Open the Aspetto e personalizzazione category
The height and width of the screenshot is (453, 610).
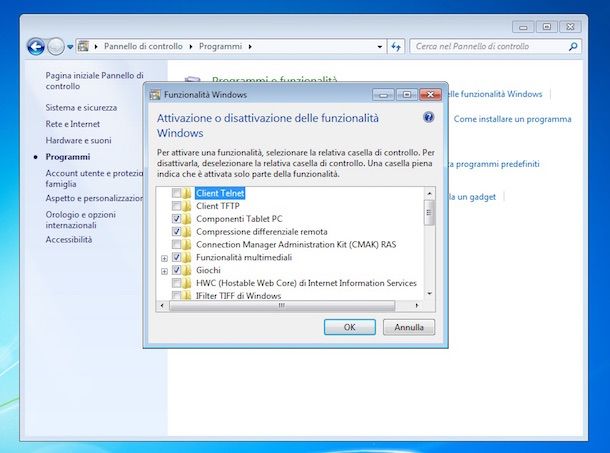tap(94, 198)
